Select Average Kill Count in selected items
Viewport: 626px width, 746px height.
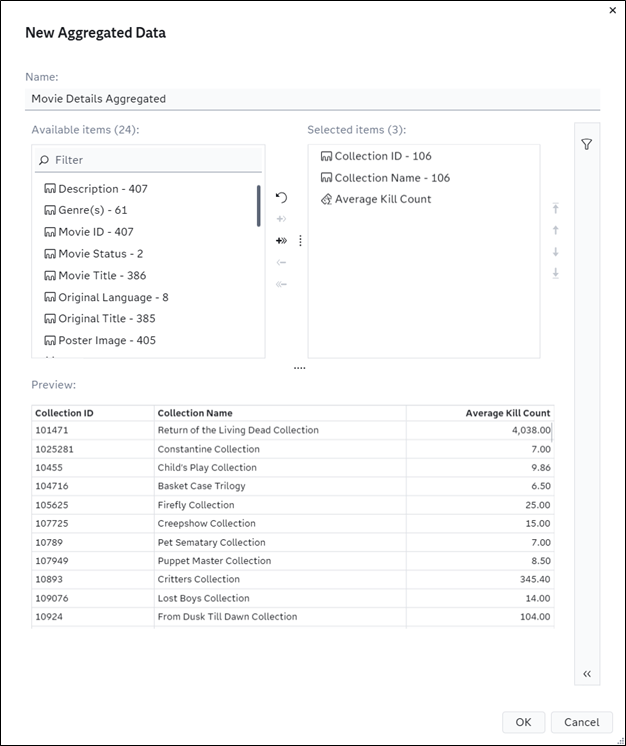pyautogui.click(x=383, y=199)
